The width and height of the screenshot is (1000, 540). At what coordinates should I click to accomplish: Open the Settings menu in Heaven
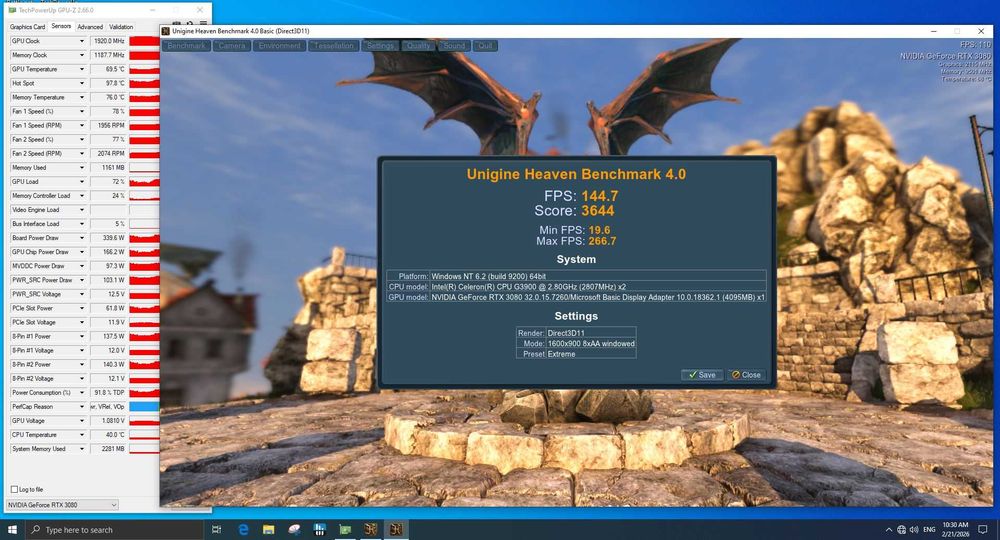[380, 46]
